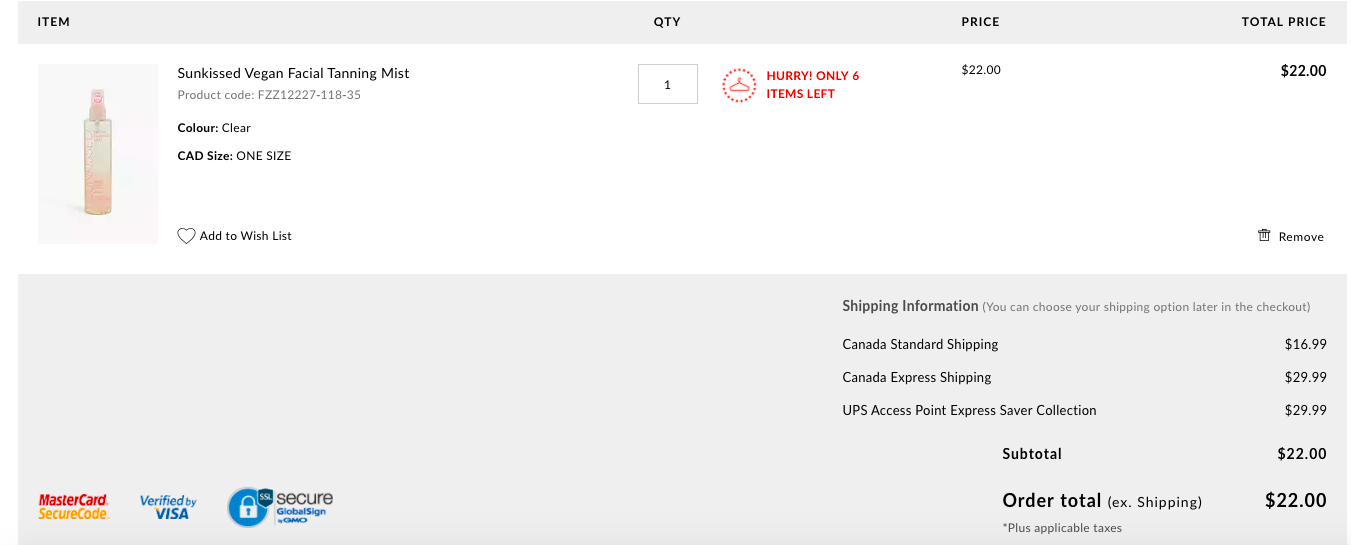Click Canada Standard Shipping option
Screen dimensions: 1351x545
[920, 344]
